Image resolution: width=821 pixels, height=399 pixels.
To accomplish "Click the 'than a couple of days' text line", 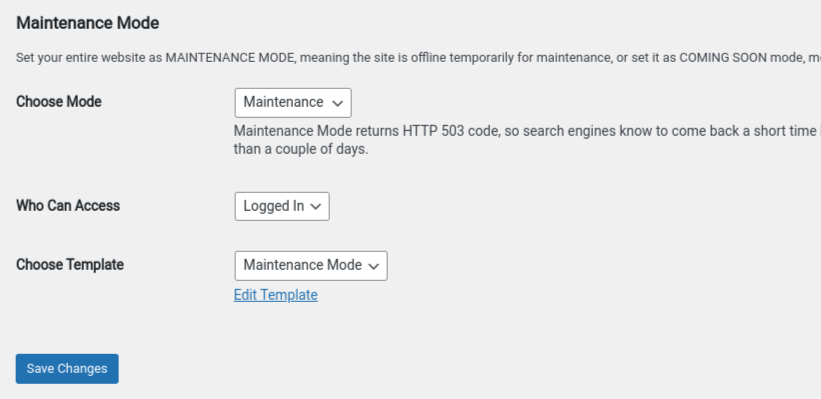I will pyautogui.click(x=301, y=149).
